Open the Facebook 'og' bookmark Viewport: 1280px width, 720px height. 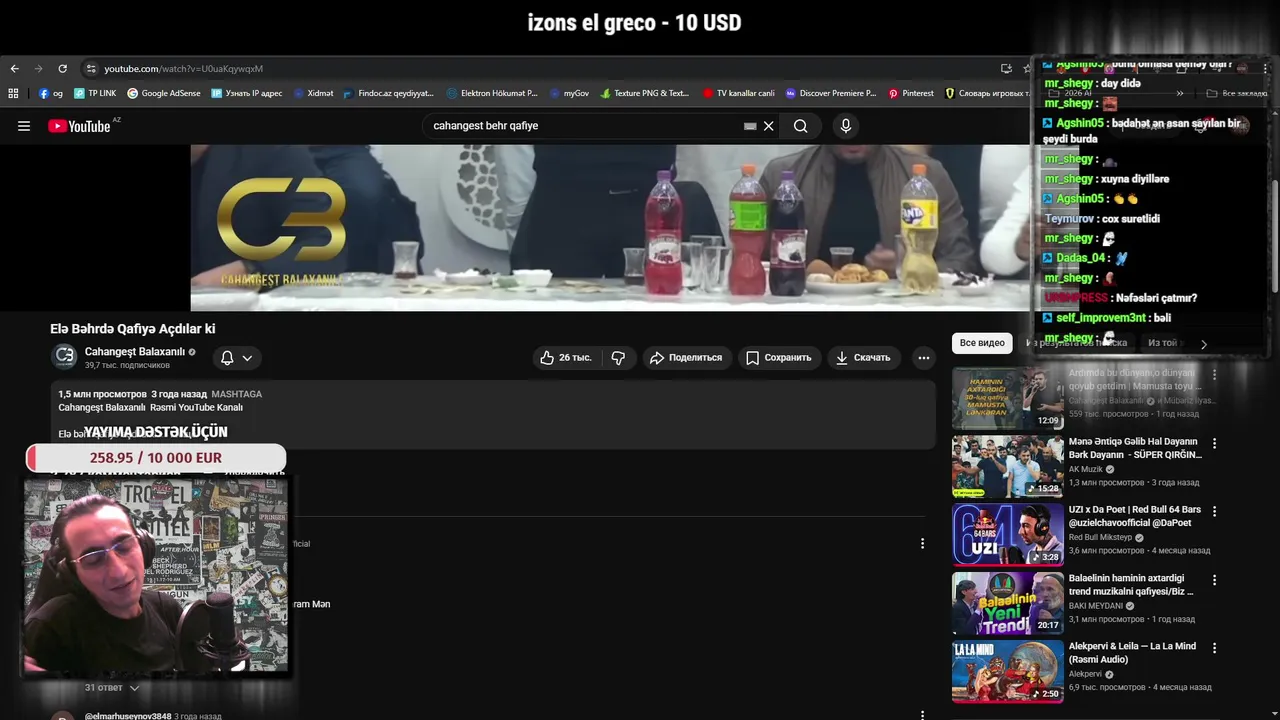[x=51, y=93]
